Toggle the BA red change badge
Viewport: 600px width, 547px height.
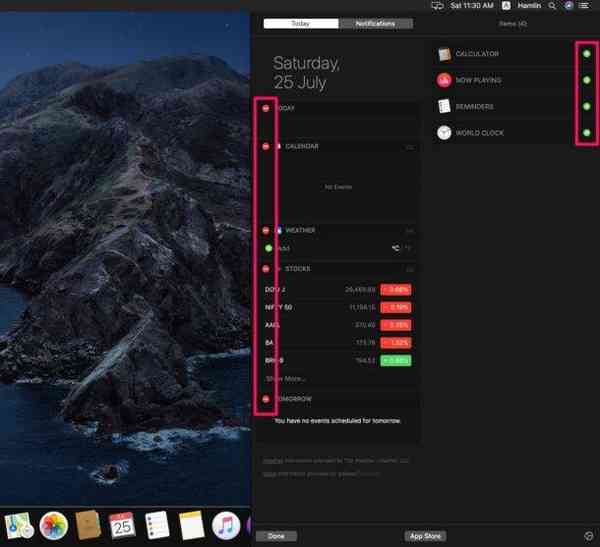396,343
